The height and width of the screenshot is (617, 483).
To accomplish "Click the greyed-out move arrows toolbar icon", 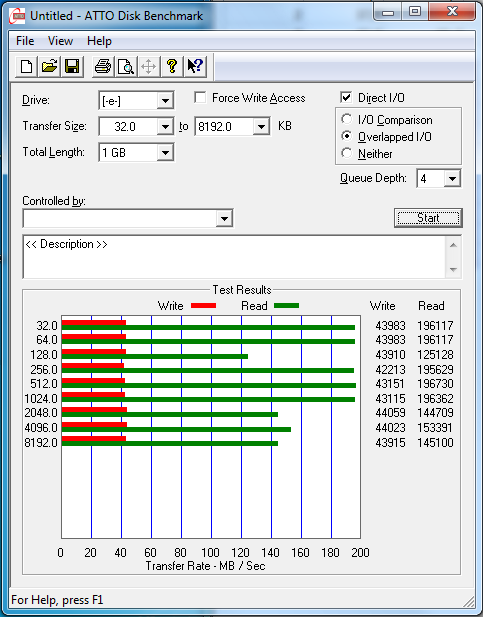I will pyautogui.click(x=148, y=66).
